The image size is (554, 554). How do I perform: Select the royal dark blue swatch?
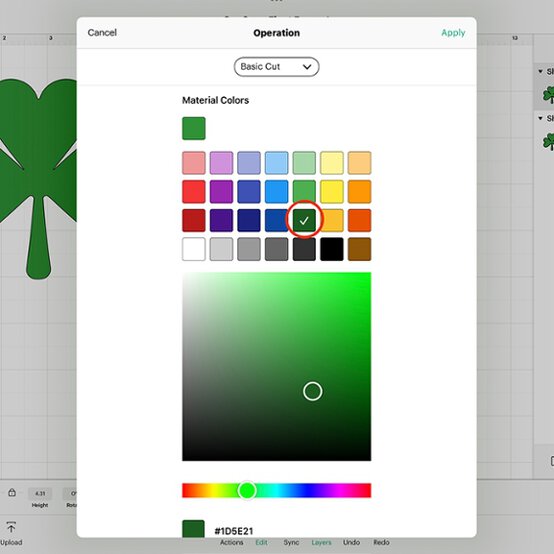pyautogui.click(x=276, y=220)
